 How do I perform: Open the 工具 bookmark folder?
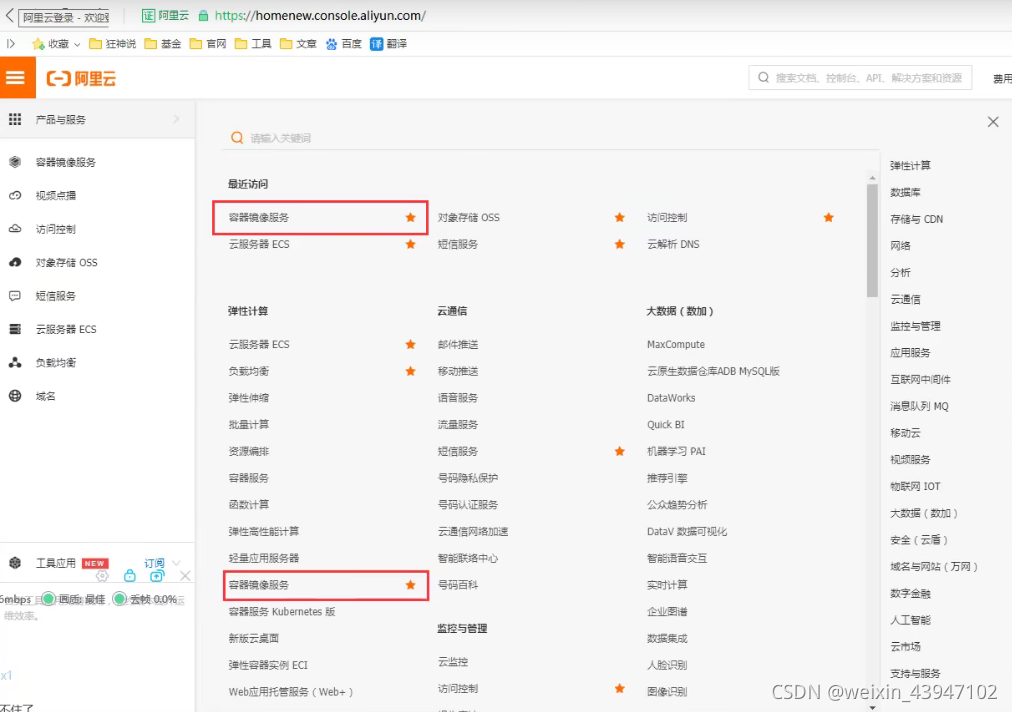pyautogui.click(x=253, y=44)
